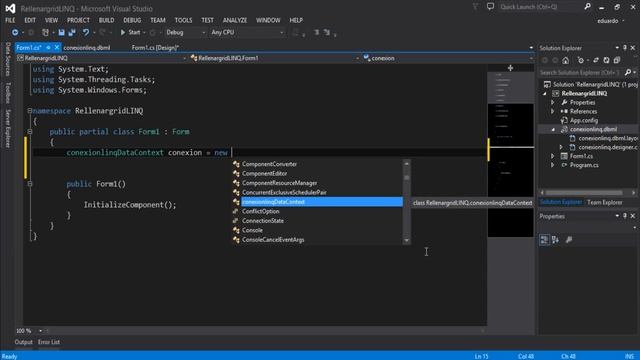This screenshot has height=360, width=640.
Task: Click Sync with Active Document icon
Action: coord(596,60)
